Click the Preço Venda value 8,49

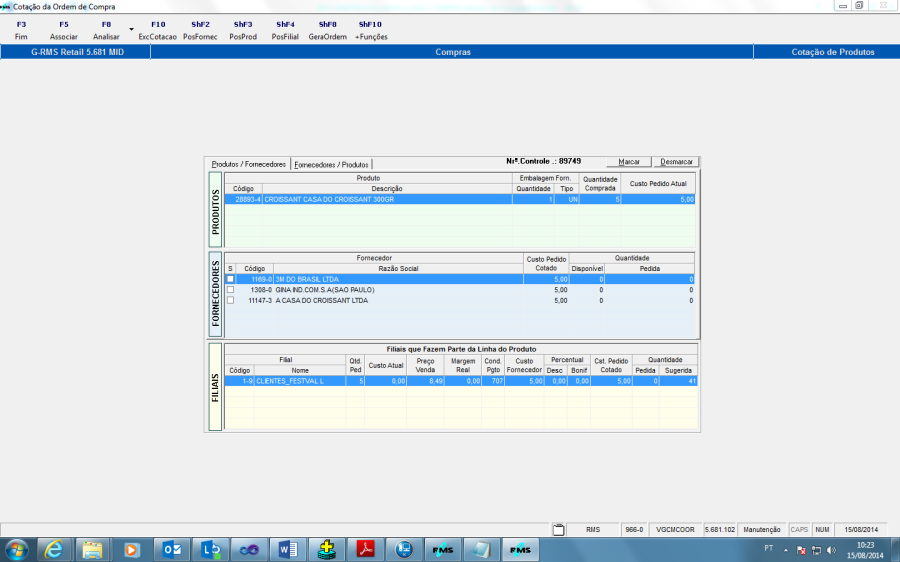[436, 381]
